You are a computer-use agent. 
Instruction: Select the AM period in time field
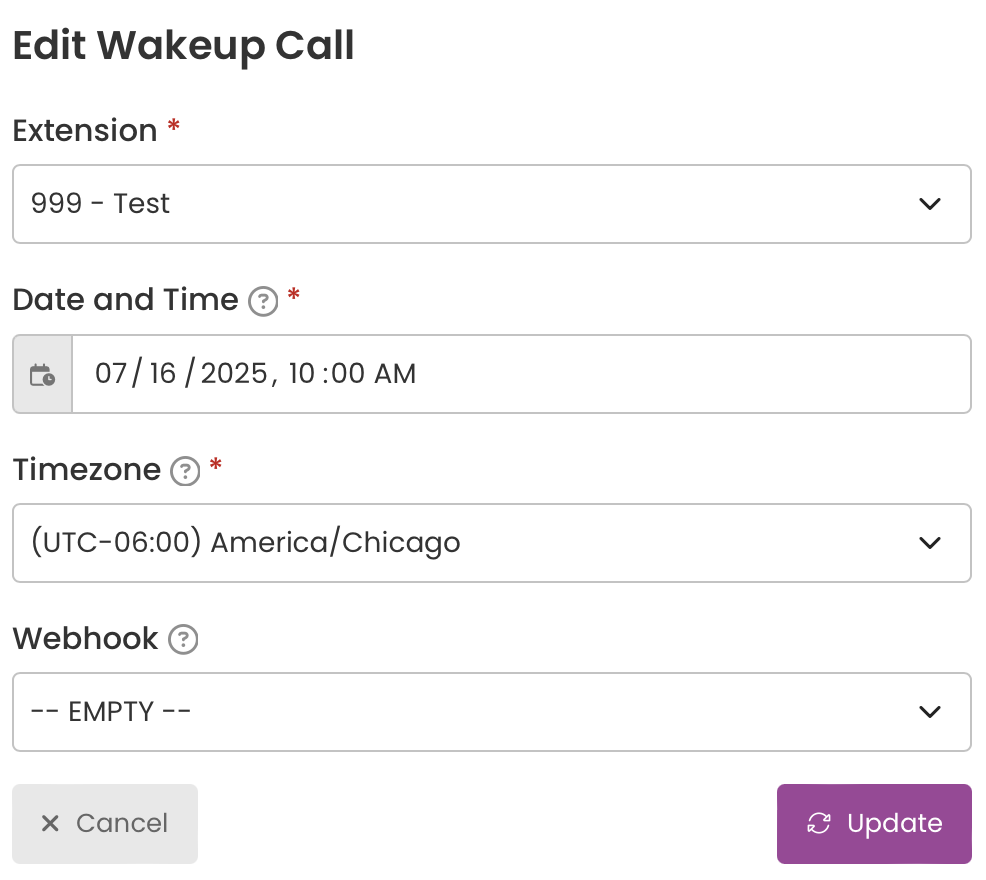(395, 374)
